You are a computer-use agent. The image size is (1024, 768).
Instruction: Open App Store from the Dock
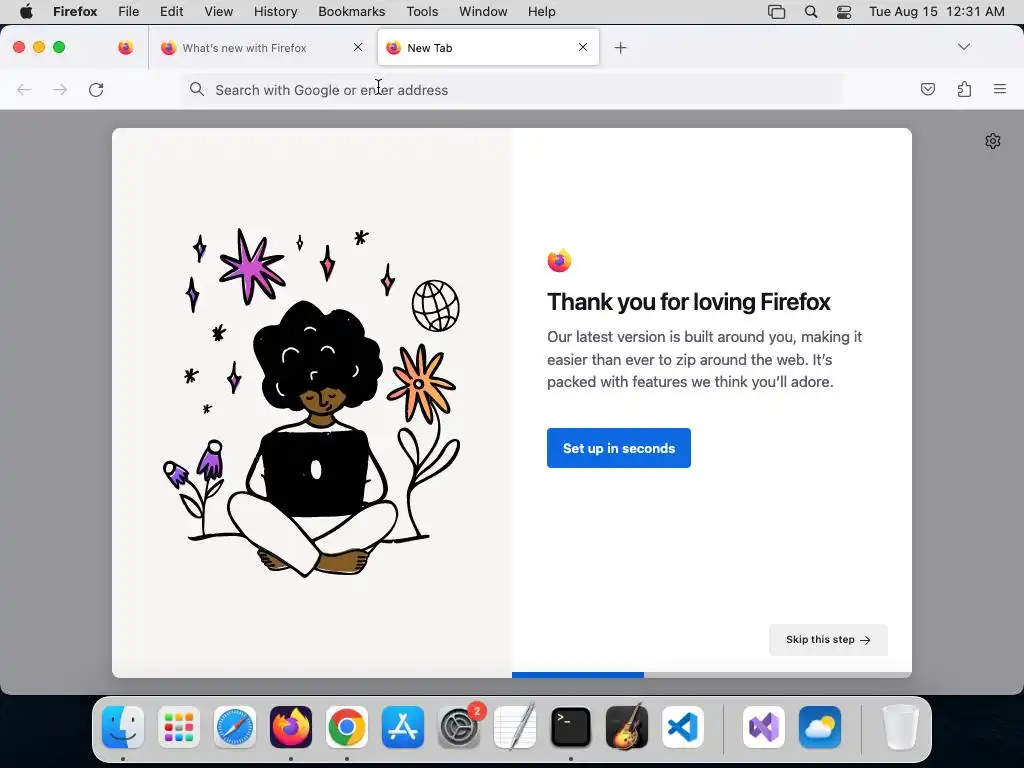click(402, 727)
